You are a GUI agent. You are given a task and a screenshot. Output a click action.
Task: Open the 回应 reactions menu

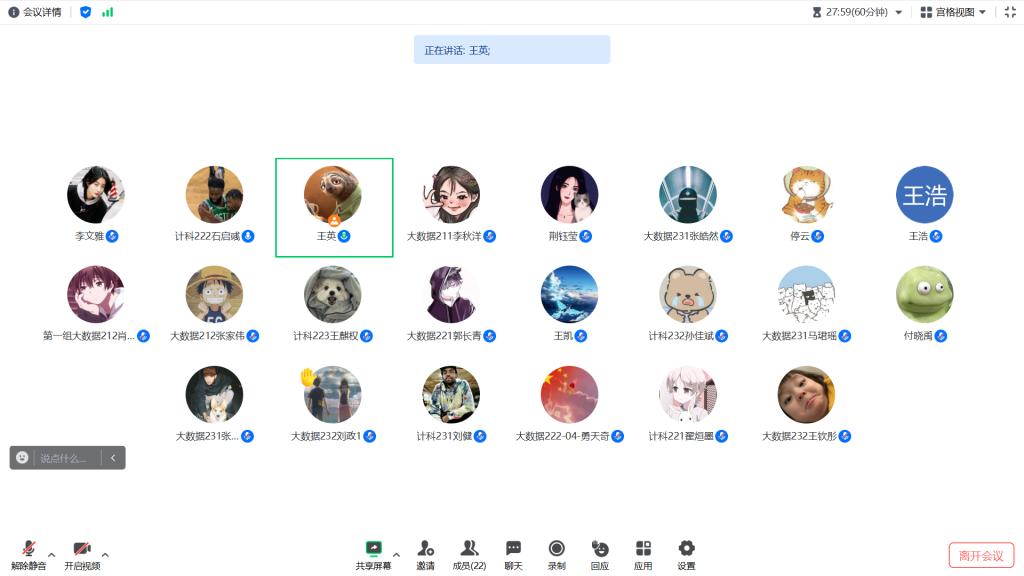[599, 554]
